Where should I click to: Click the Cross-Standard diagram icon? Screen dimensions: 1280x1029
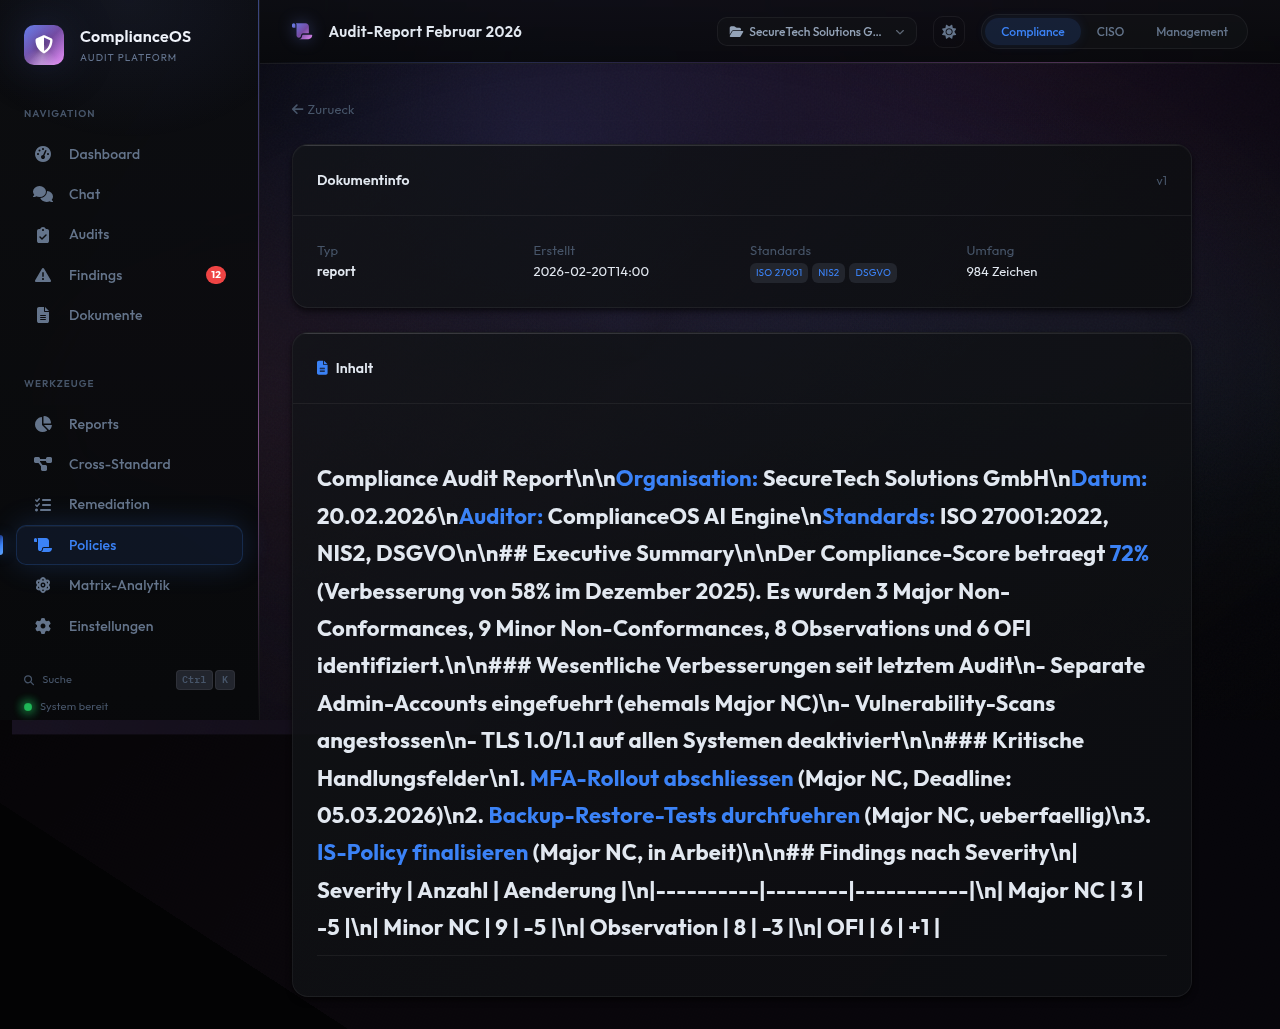(43, 464)
